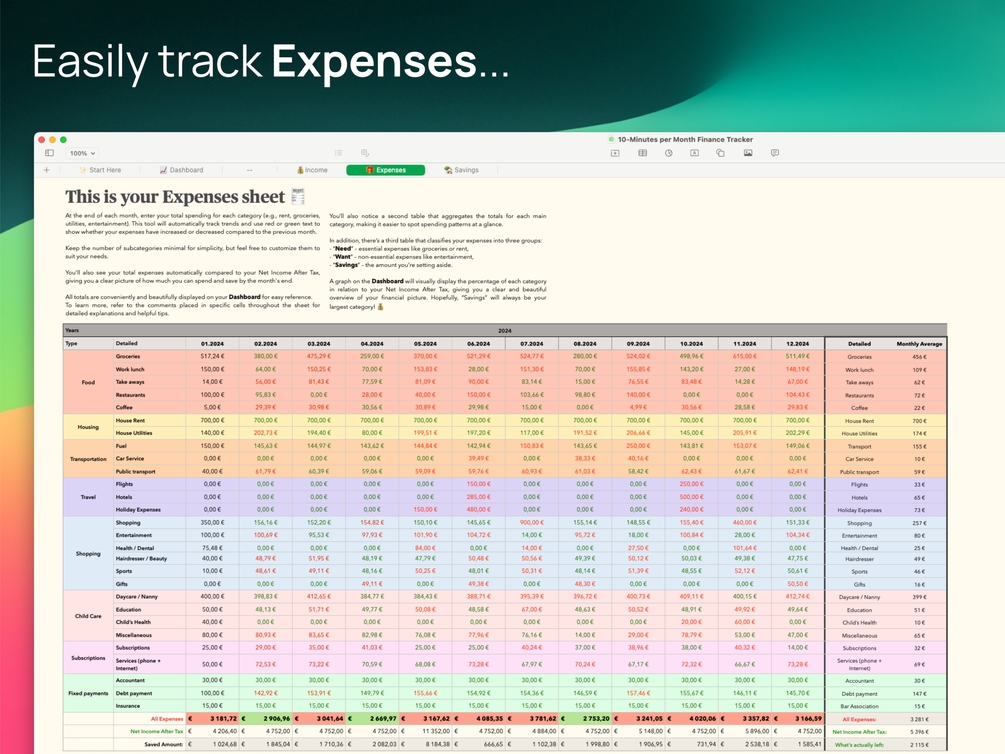The height and width of the screenshot is (754, 1005).
Task: Click the heading 'This is your Expenses sheet'
Action: [175, 197]
